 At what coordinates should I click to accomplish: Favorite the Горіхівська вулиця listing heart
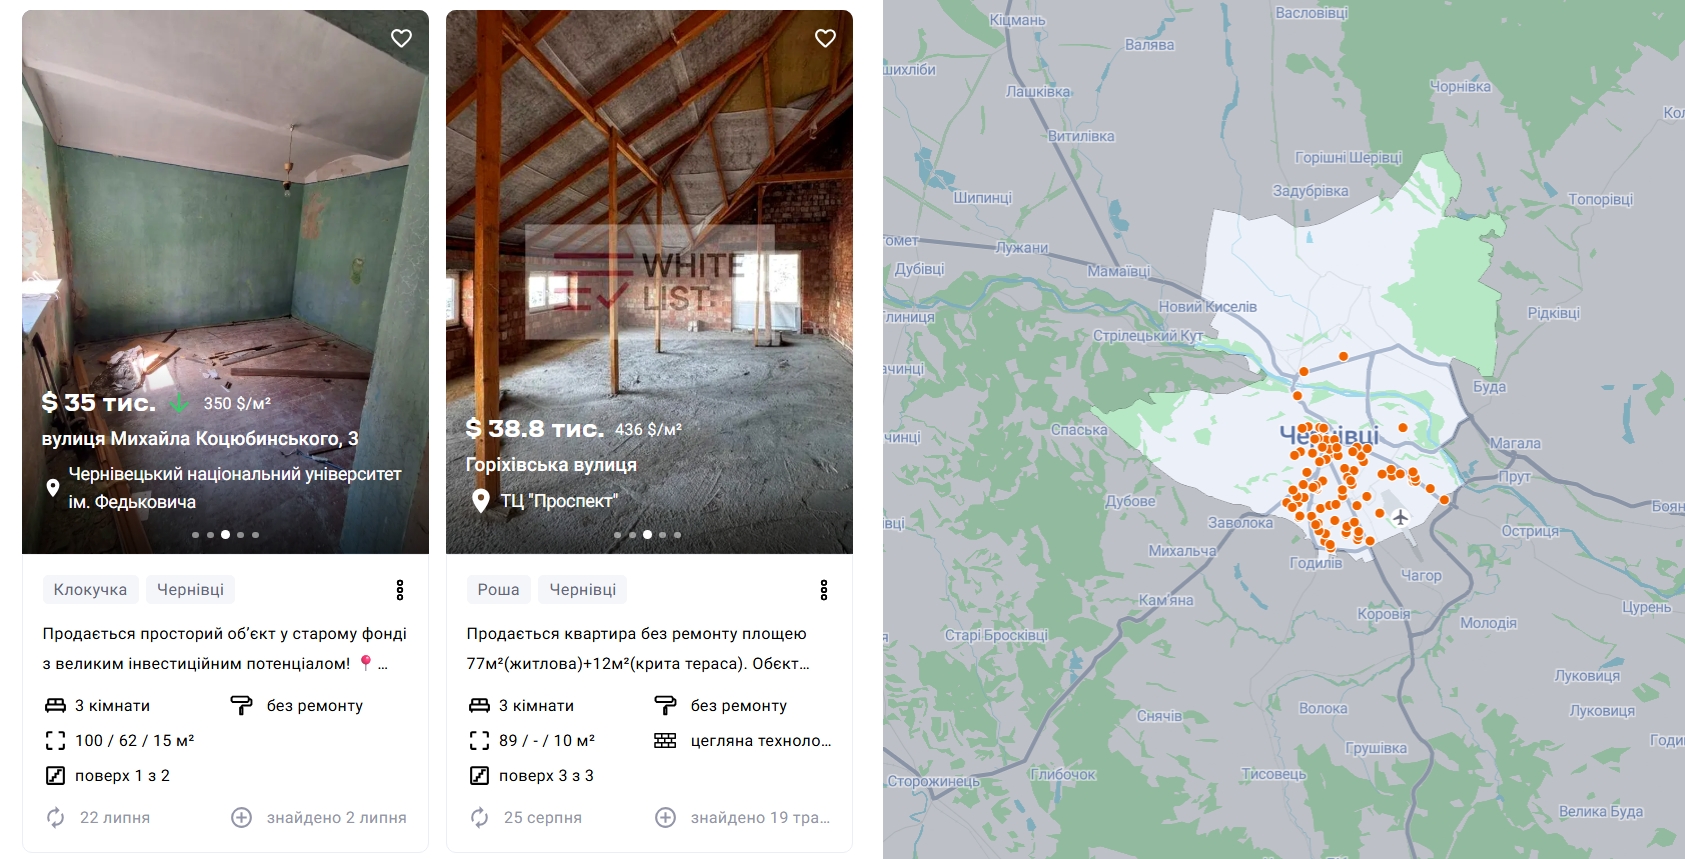(x=825, y=38)
